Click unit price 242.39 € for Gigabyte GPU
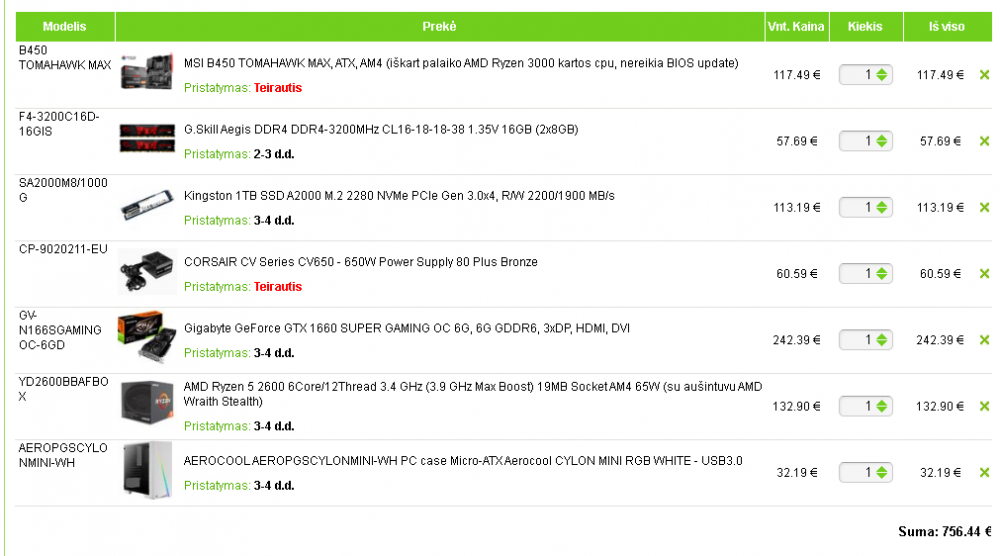The height and width of the screenshot is (556, 1000). pyautogui.click(x=797, y=340)
